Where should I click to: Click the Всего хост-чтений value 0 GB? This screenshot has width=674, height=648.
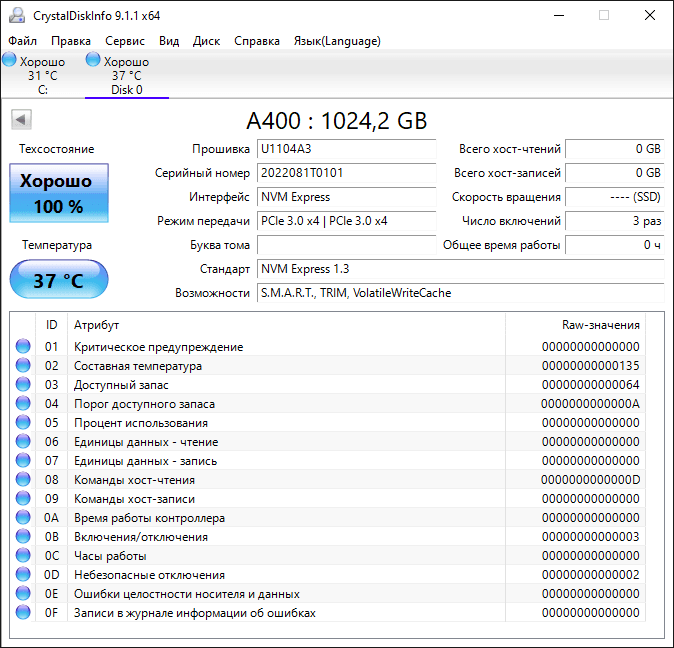pos(615,149)
